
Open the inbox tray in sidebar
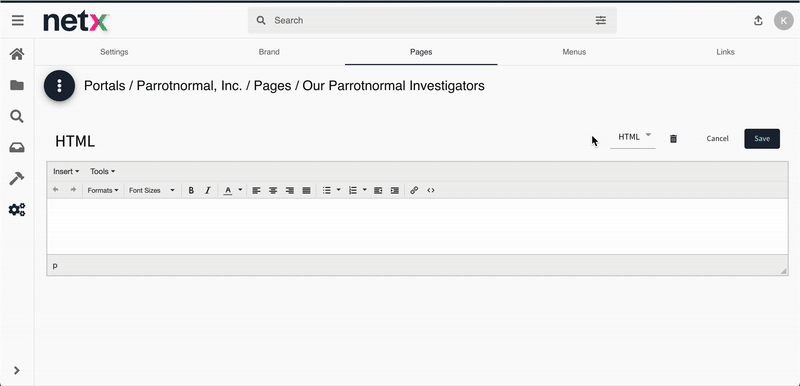17,148
